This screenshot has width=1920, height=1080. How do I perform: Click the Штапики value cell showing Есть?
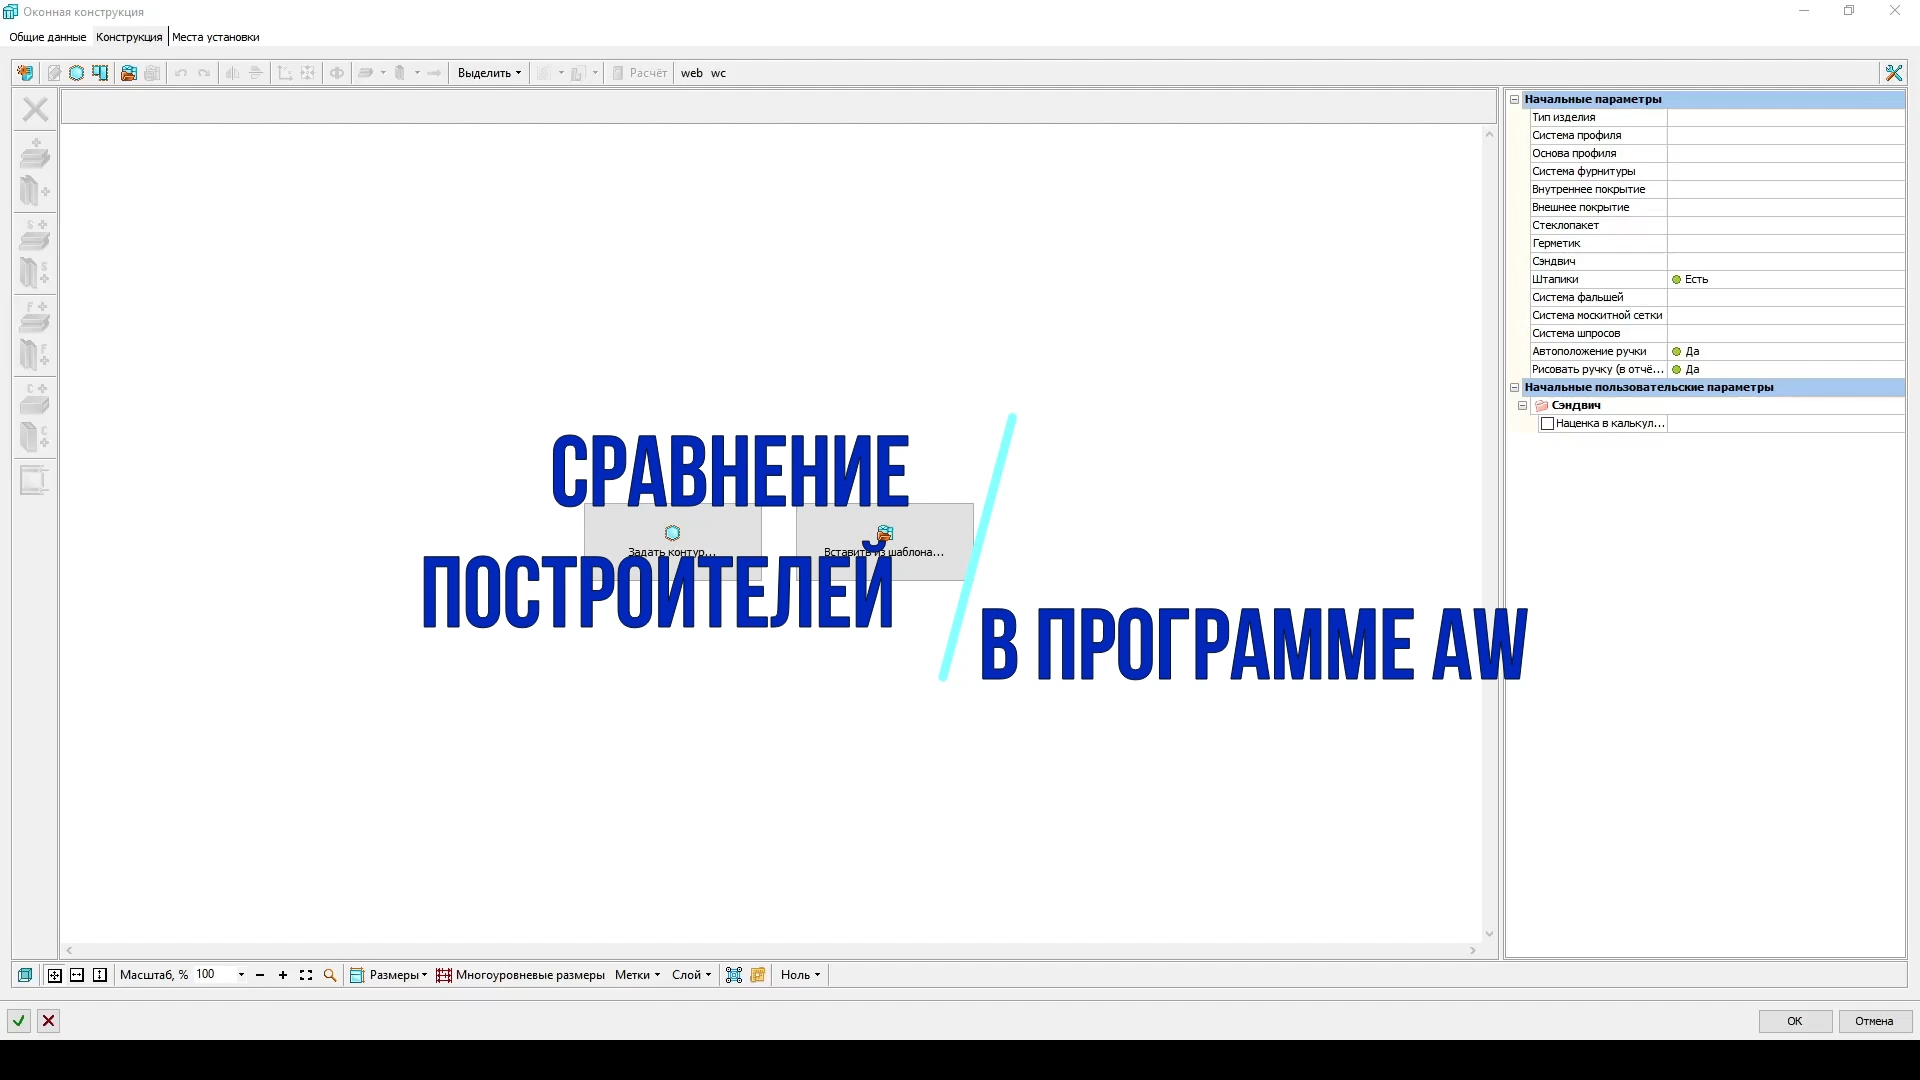[1785, 280]
